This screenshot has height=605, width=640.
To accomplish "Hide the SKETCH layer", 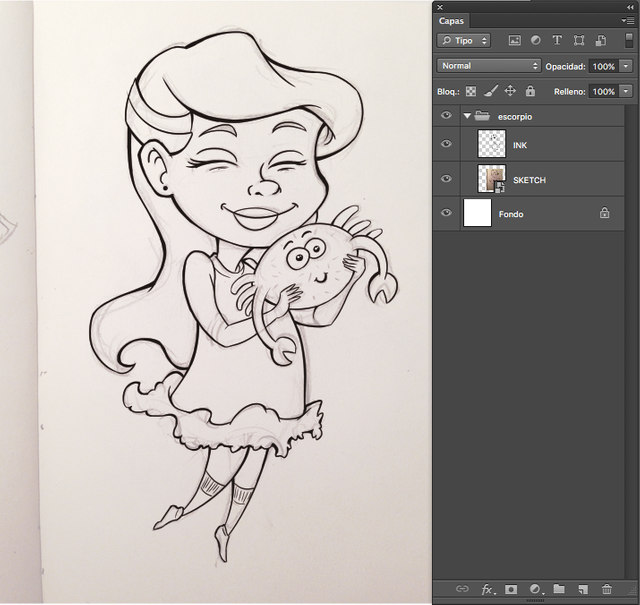I will (x=446, y=178).
